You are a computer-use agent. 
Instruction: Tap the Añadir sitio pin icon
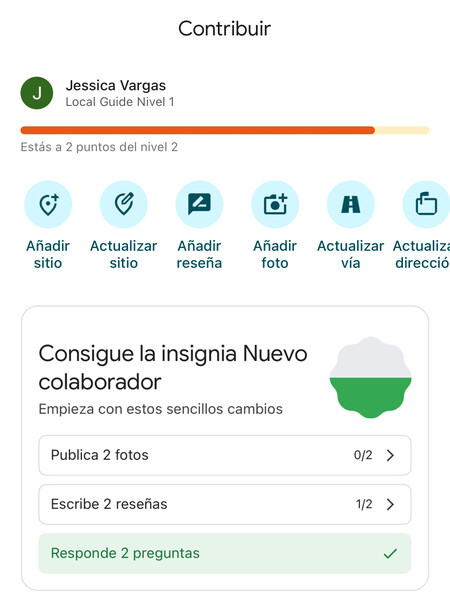48,204
